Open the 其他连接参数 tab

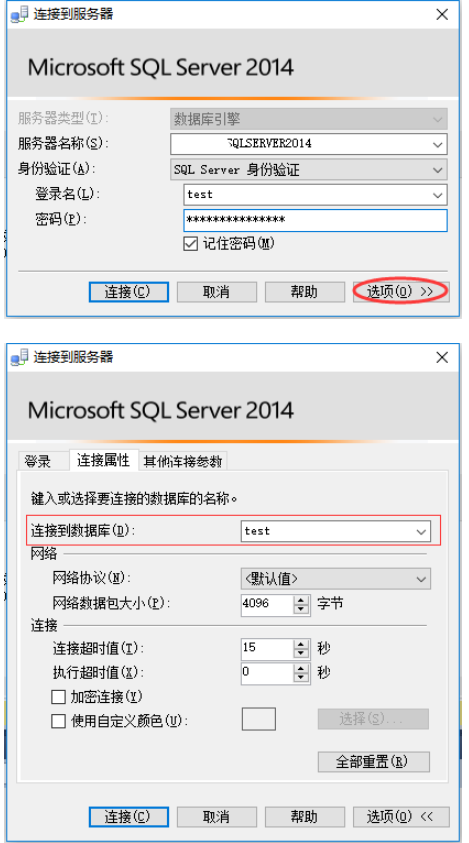pyautogui.click(x=182, y=461)
